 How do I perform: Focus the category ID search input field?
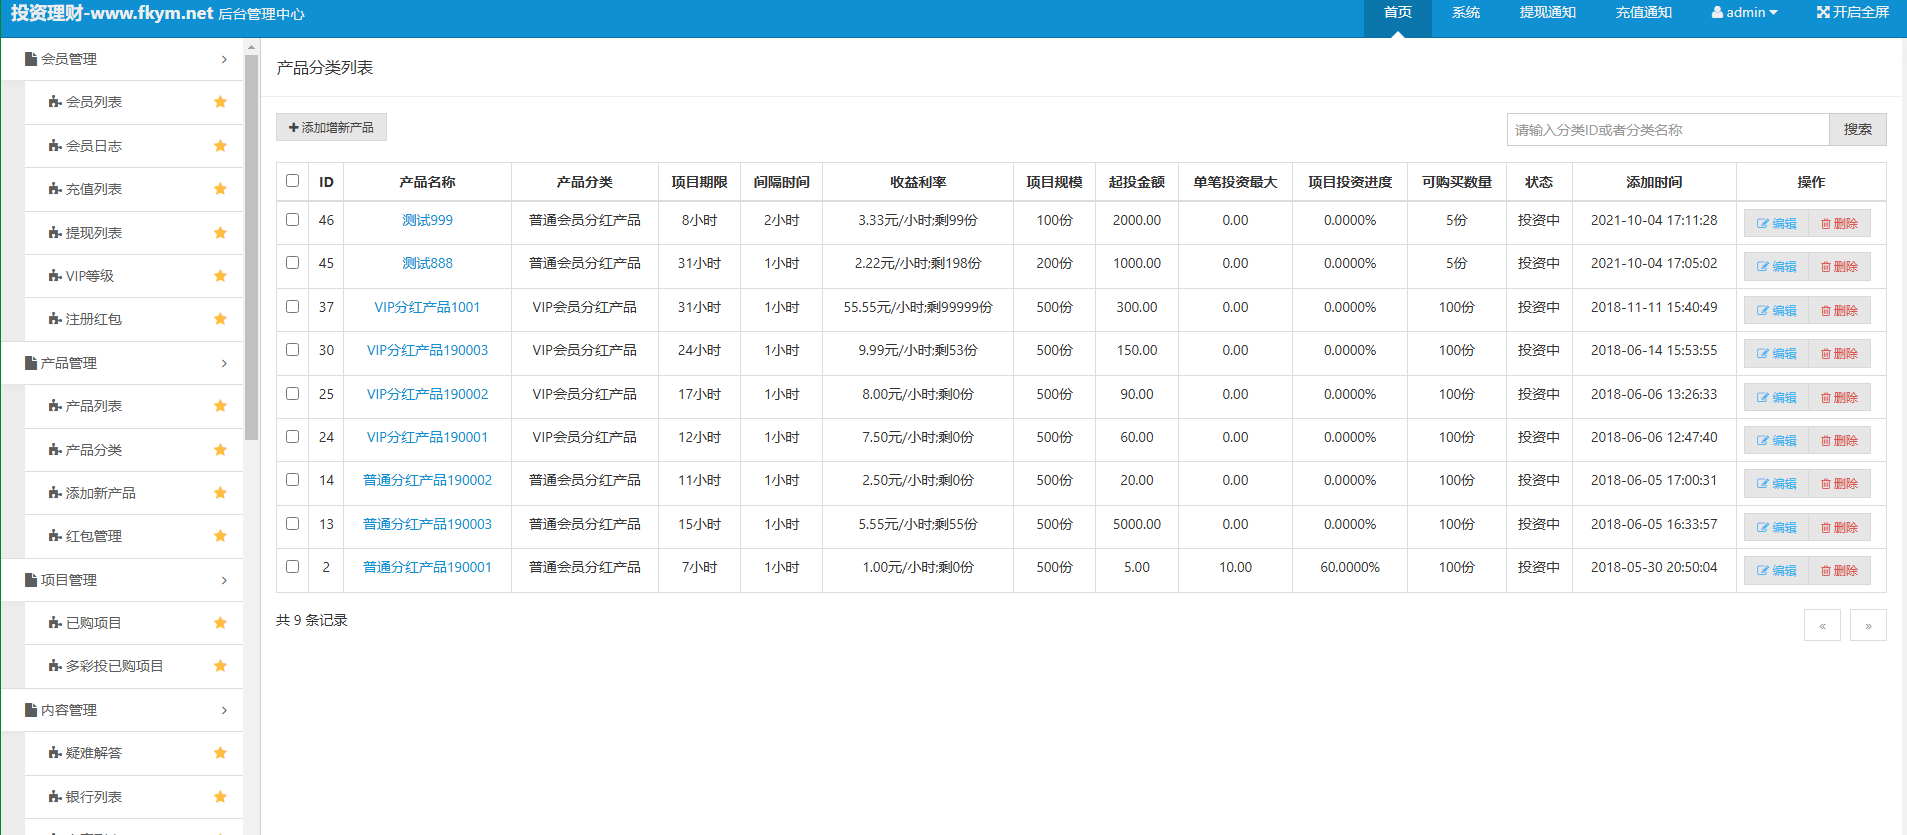pos(1667,130)
